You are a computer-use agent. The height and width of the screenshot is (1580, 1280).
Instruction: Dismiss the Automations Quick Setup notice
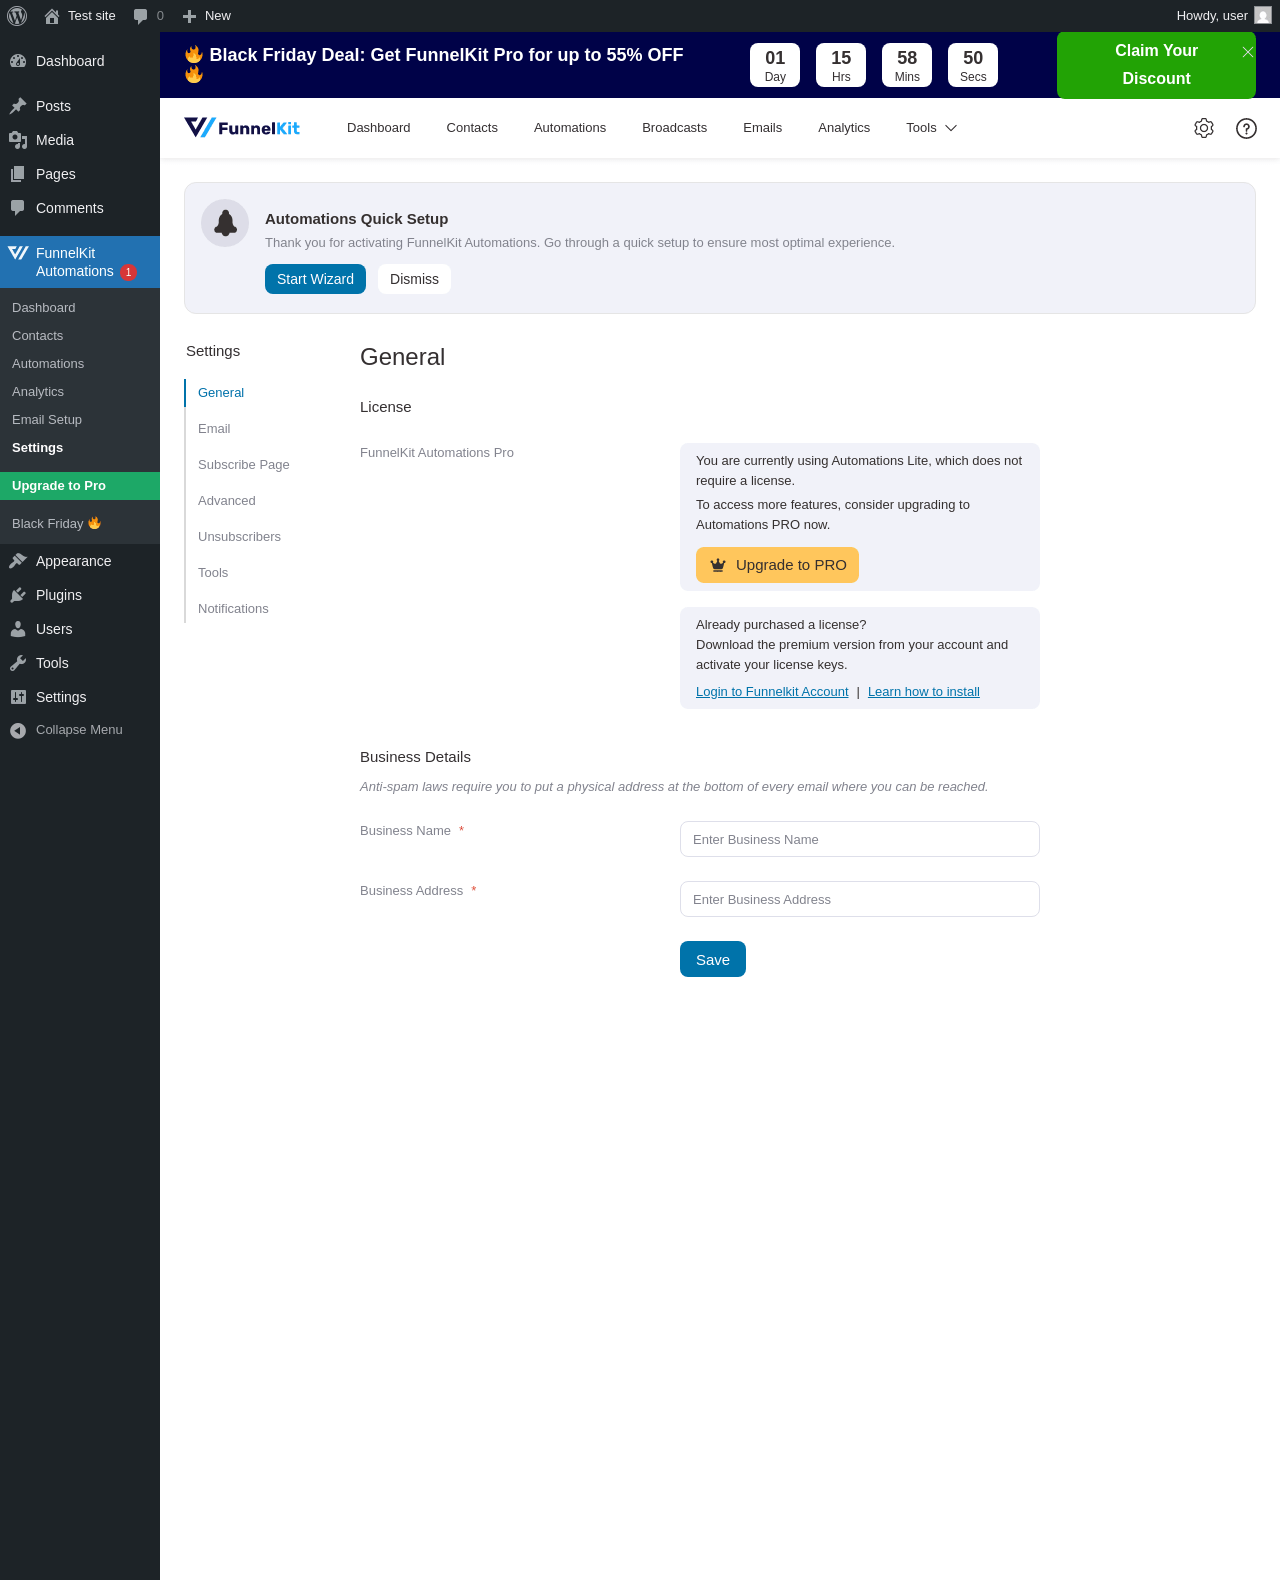[x=414, y=279]
